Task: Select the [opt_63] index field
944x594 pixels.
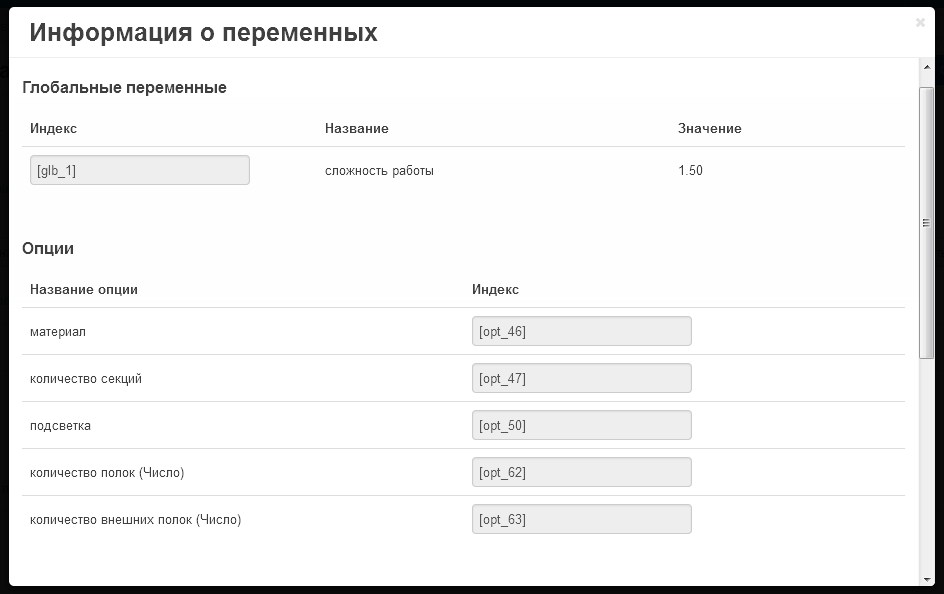Action: tap(582, 519)
